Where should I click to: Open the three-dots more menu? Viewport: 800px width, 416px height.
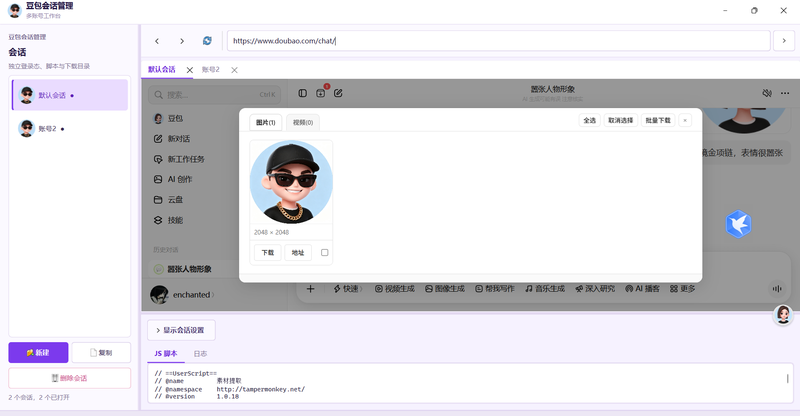[x=785, y=93]
